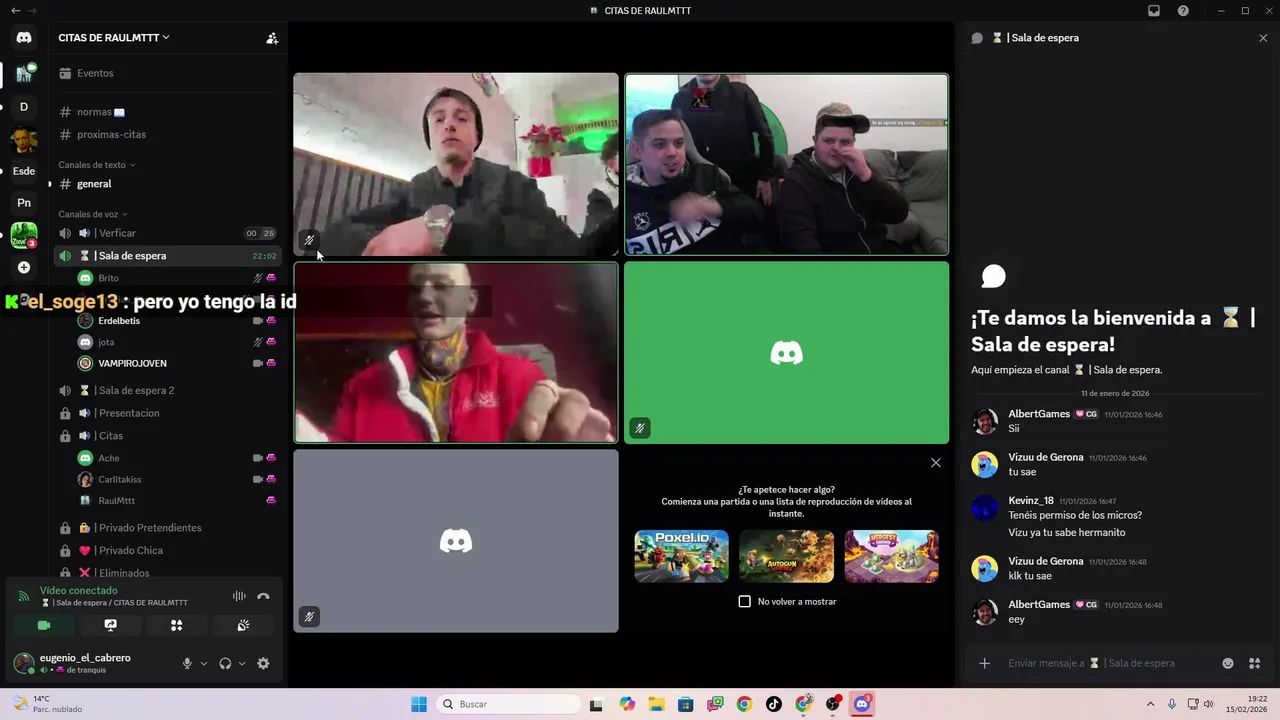Image resolution: width=1280 pixels, height=720 pixels.
Task: Open the server labeled Esde
Action: (24, 171)
